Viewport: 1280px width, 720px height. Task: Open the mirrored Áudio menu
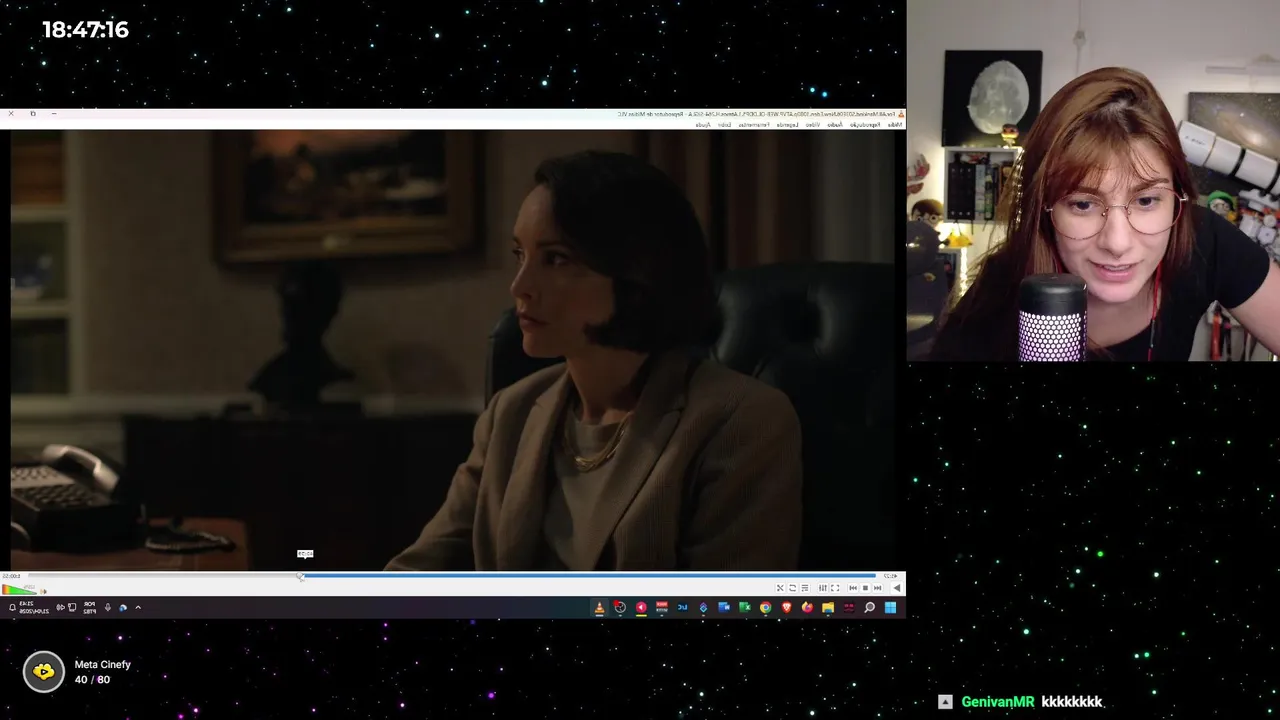point(835,124)
